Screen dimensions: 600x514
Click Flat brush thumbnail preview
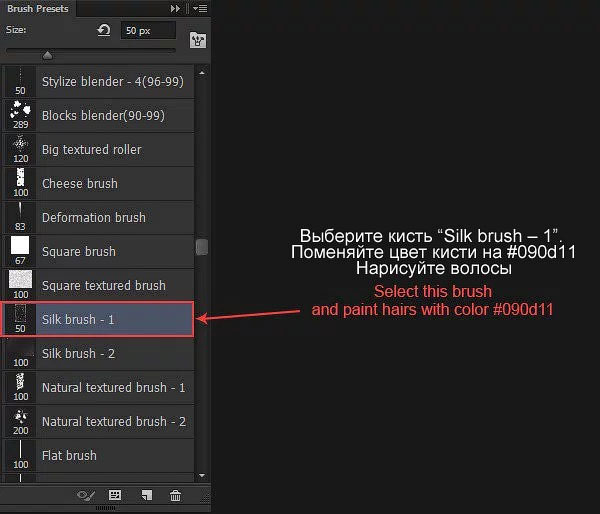coord(20,456)
